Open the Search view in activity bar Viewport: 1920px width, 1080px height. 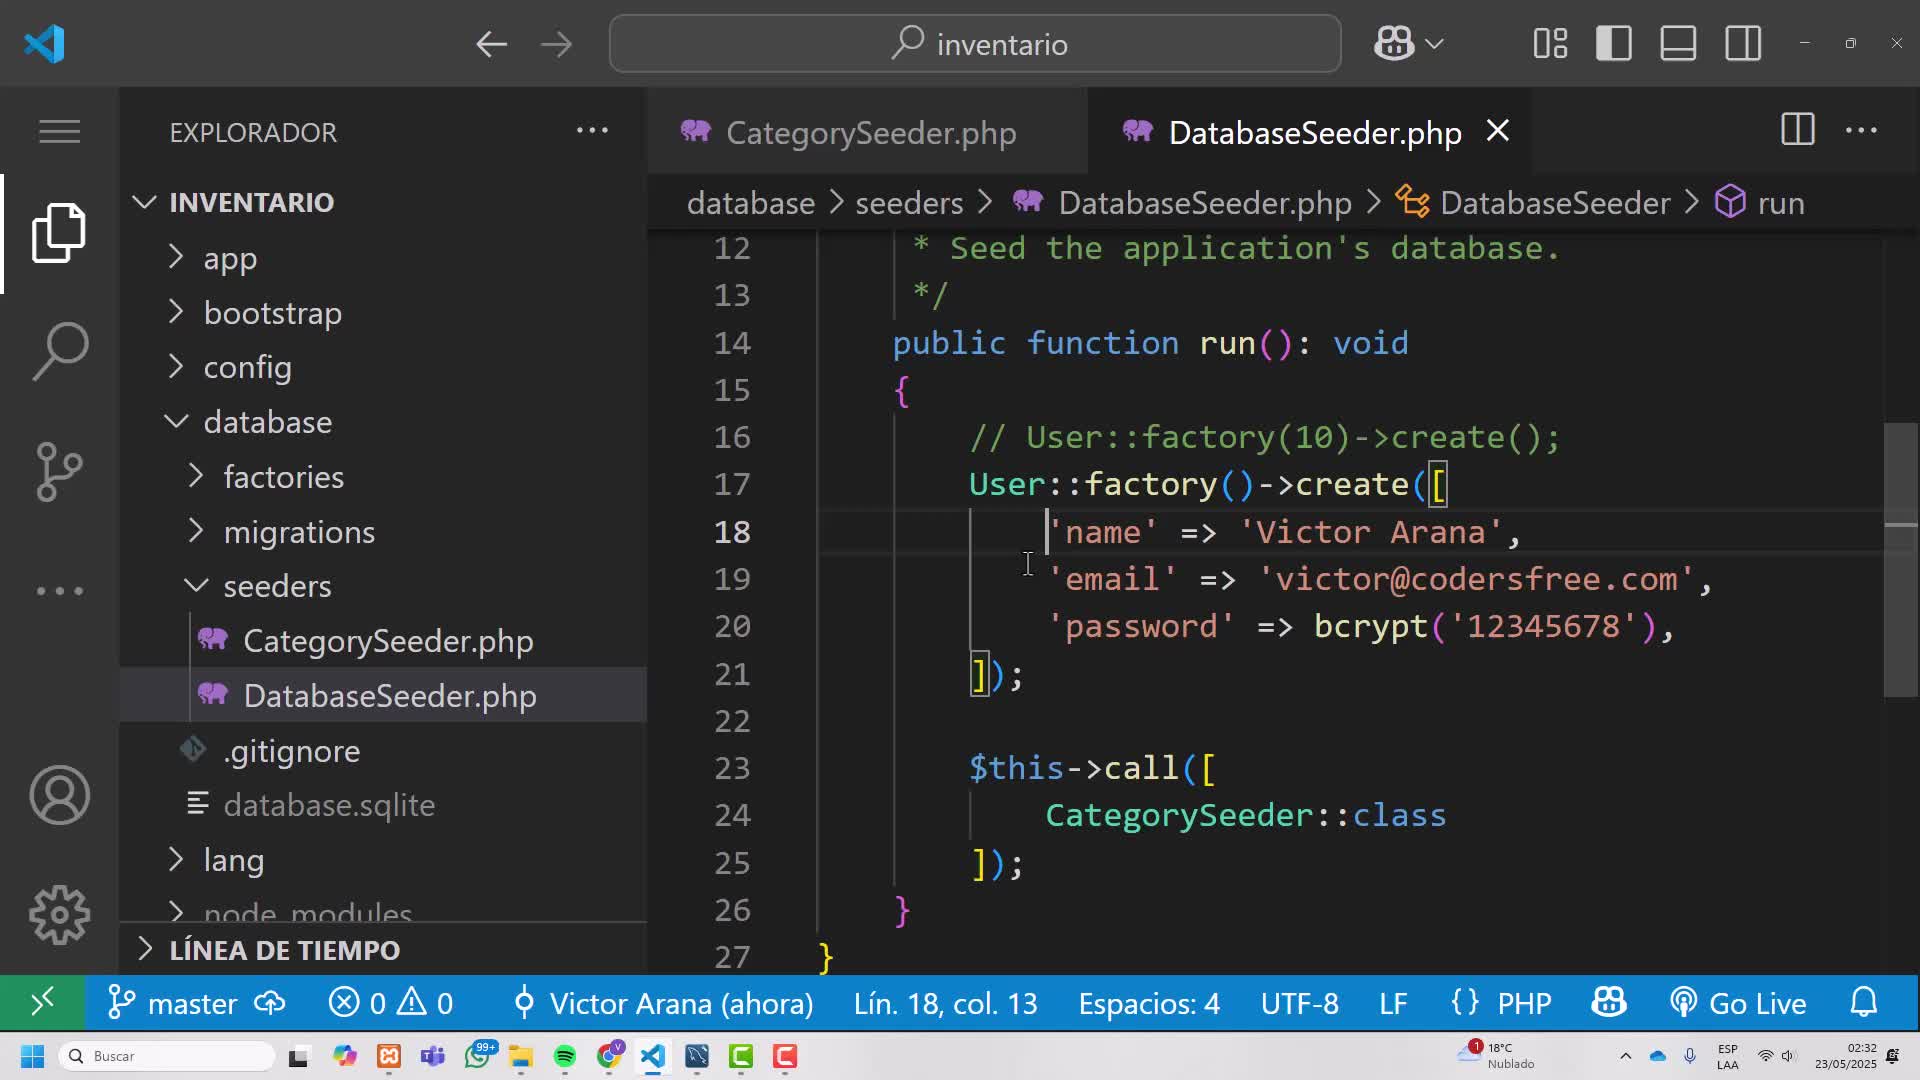60,351
